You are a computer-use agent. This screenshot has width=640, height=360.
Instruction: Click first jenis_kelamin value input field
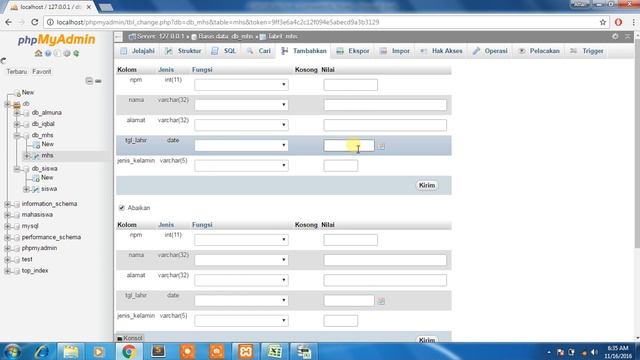(x=341, y=165)
